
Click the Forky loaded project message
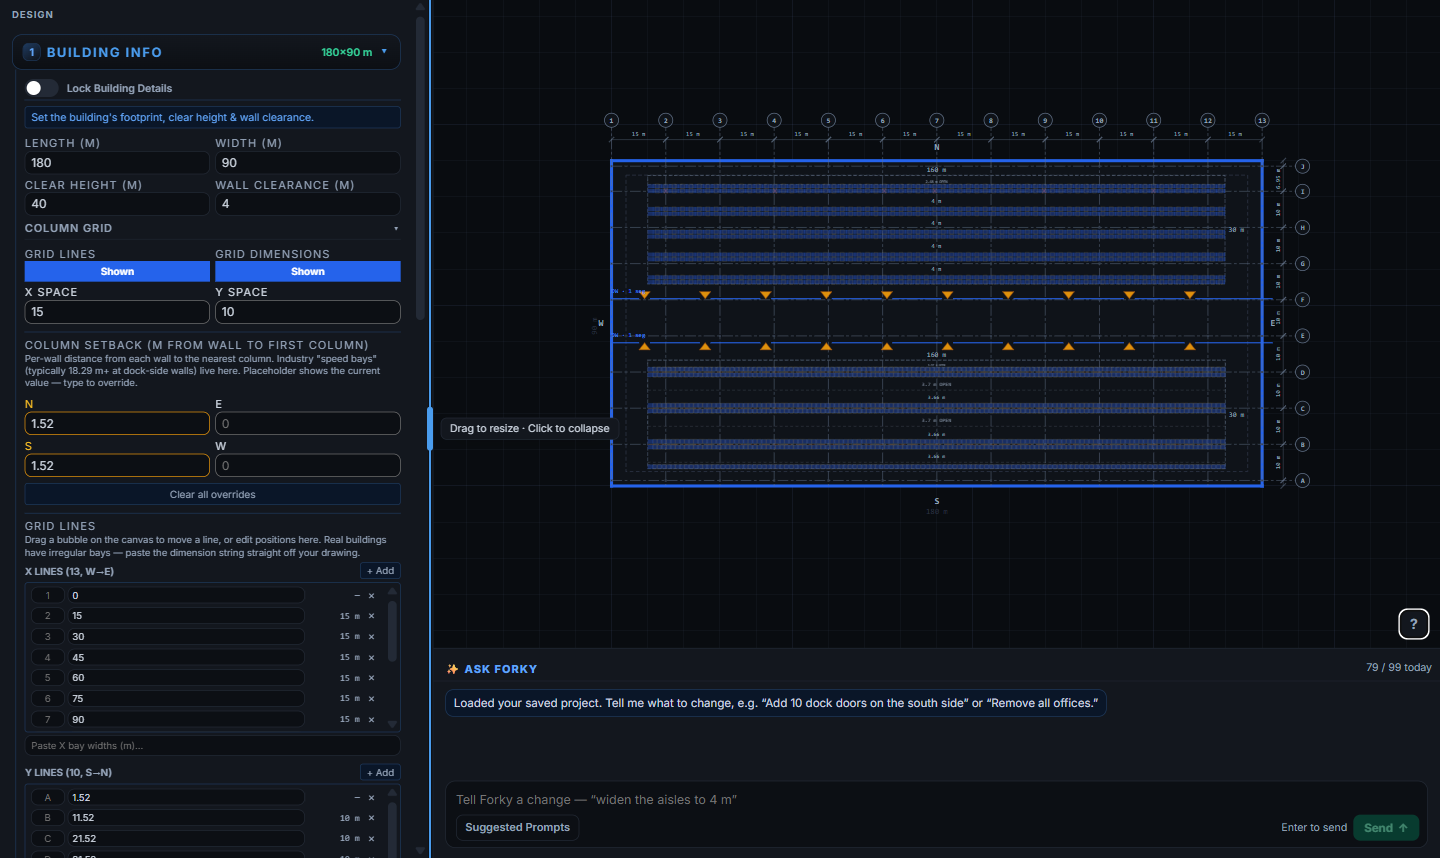pyautogui.click(x=776, y=703)
